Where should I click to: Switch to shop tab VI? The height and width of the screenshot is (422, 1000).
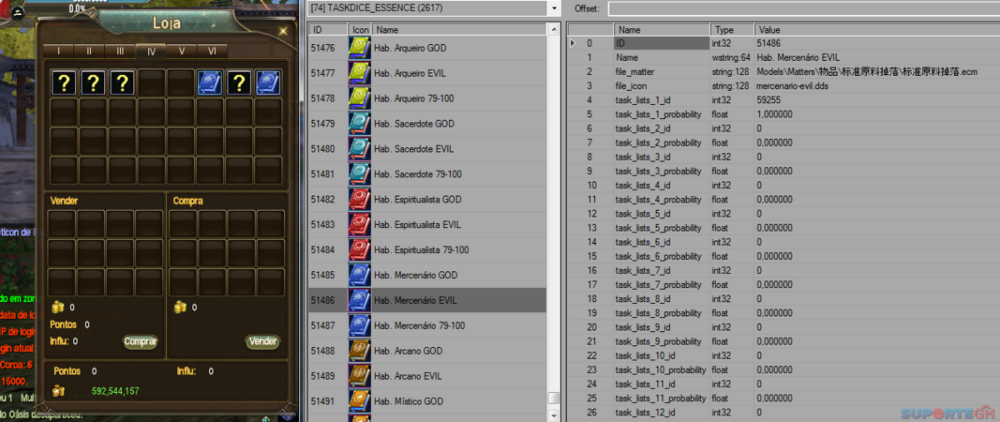coord(212,50)
